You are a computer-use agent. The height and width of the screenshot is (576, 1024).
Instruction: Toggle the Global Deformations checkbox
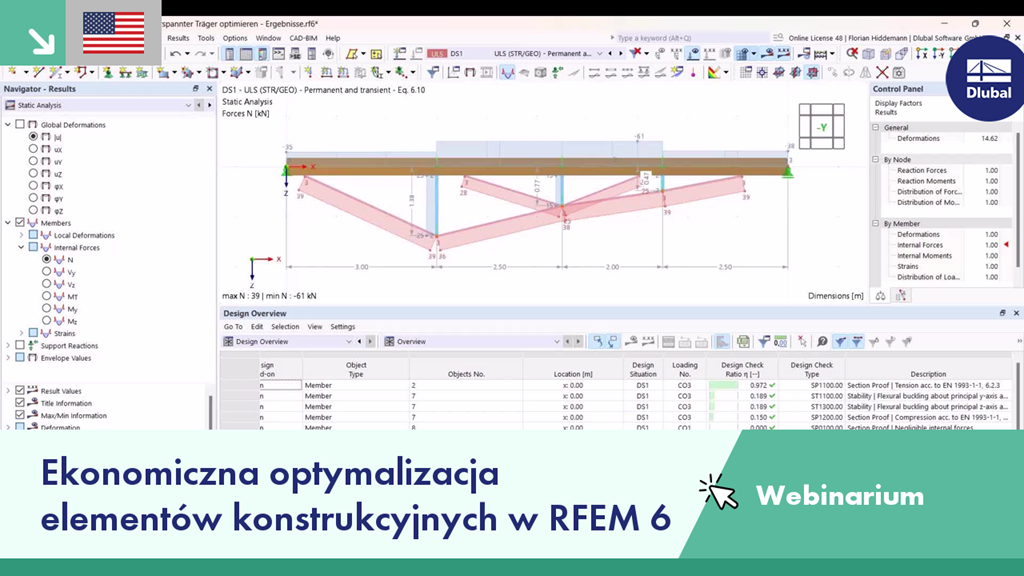click(x=20, y=124)
